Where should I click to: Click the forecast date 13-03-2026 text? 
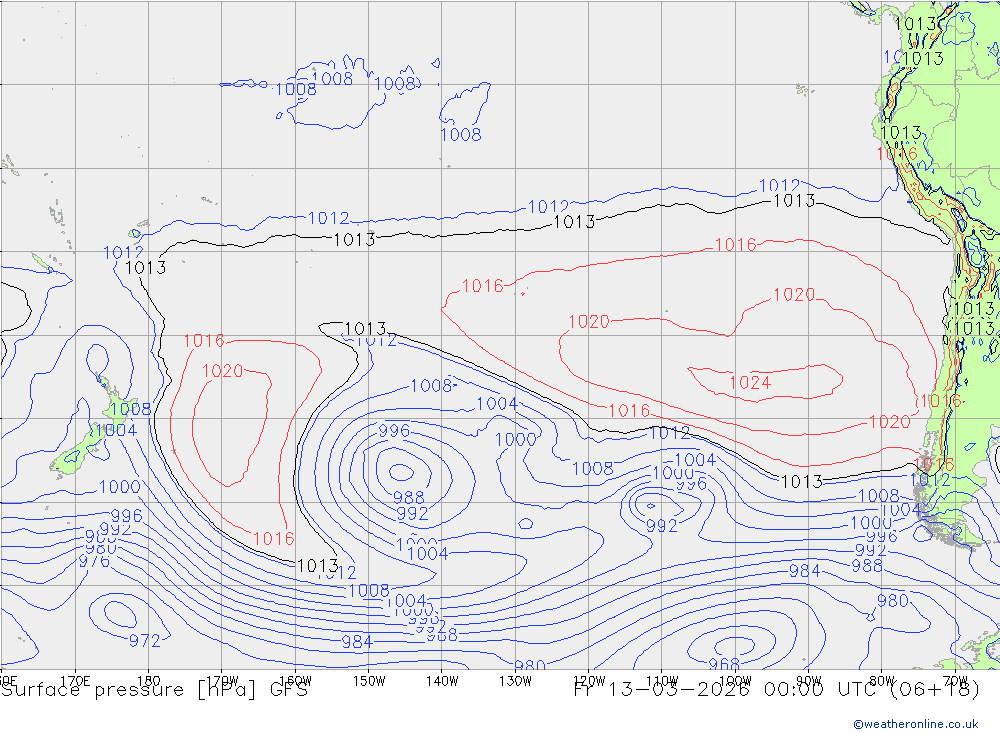point(677,690)
